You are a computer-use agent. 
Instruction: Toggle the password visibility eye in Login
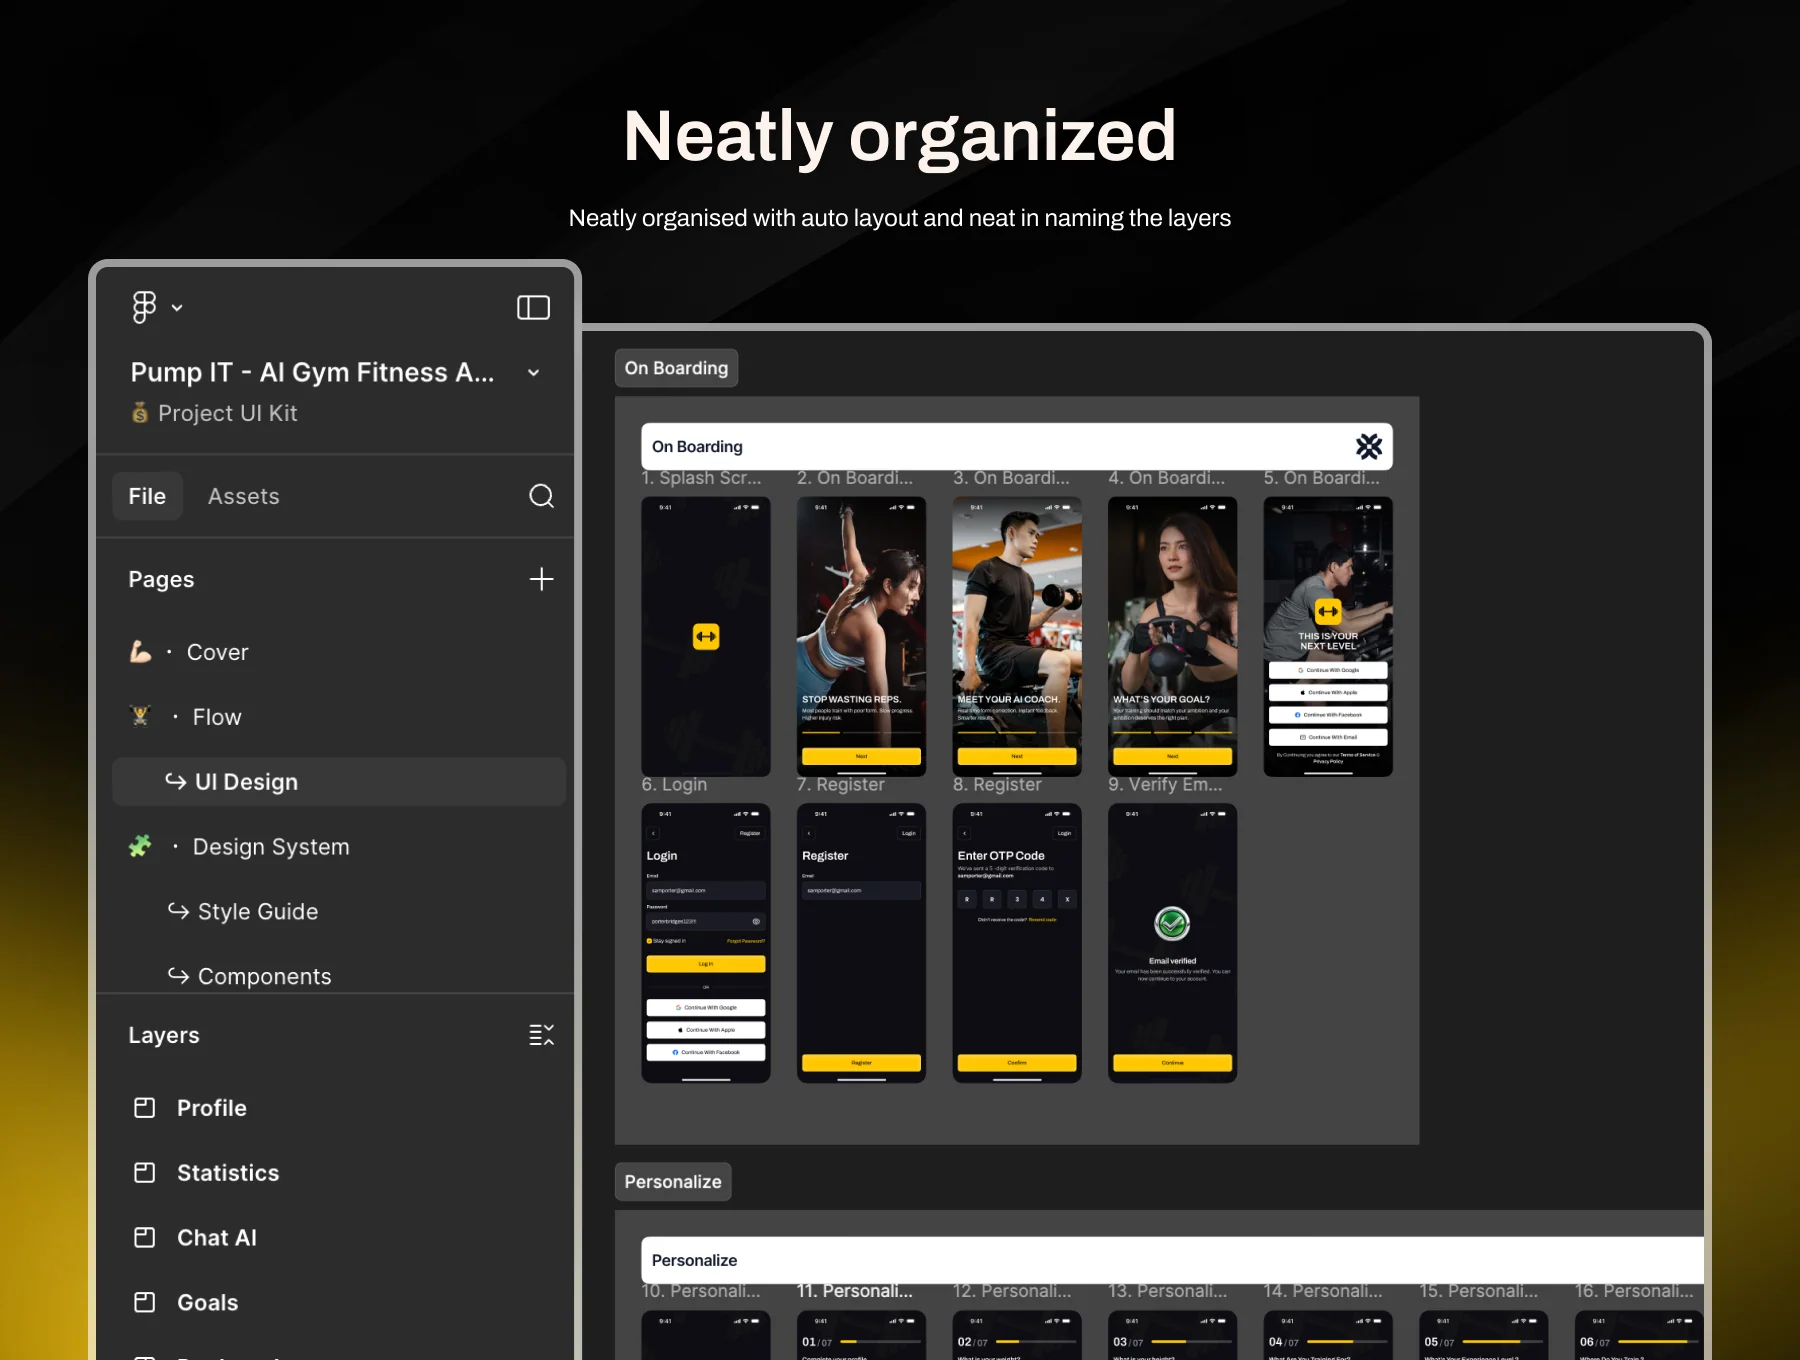click(756, 921)
